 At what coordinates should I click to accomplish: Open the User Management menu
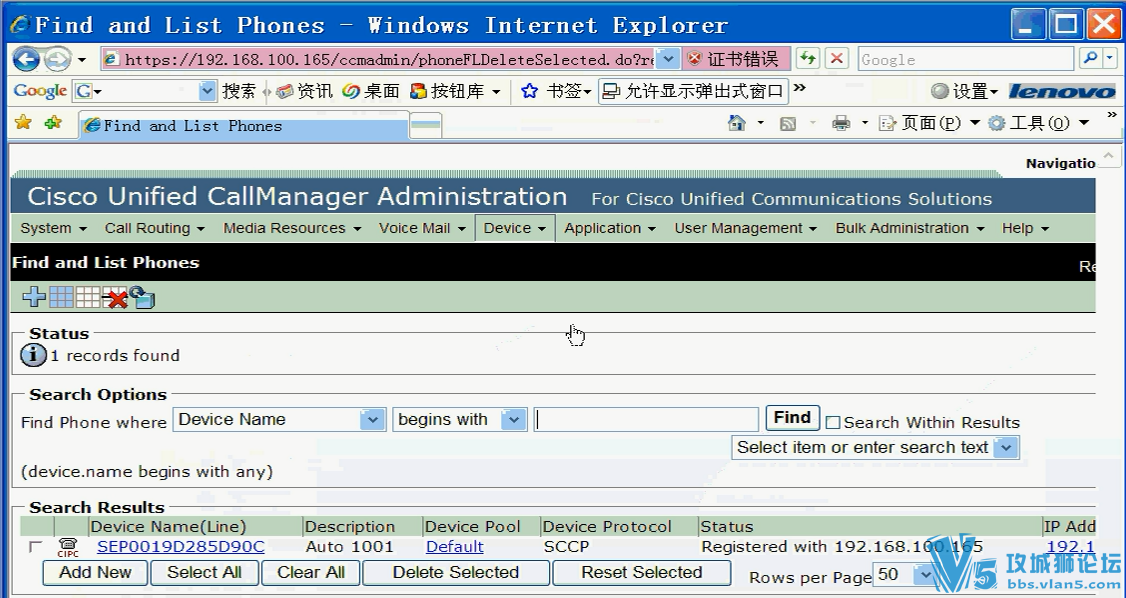(745, 228)
